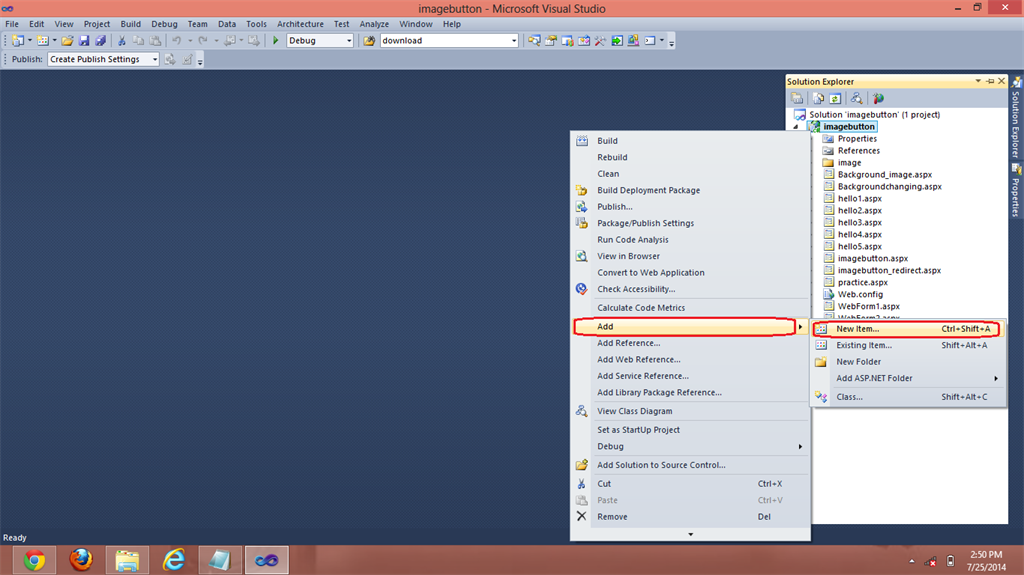
Task: Select hello1.aspx in Solution Explorer
Action: click(859, 199)
